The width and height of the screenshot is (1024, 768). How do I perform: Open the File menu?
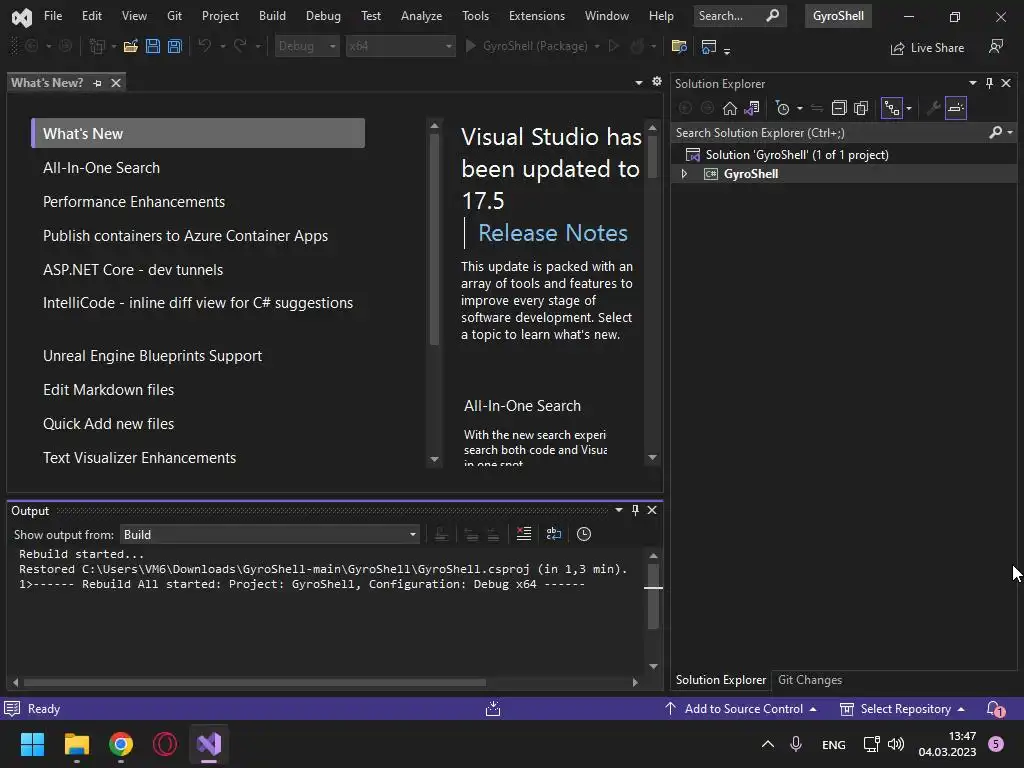point(53,16)
